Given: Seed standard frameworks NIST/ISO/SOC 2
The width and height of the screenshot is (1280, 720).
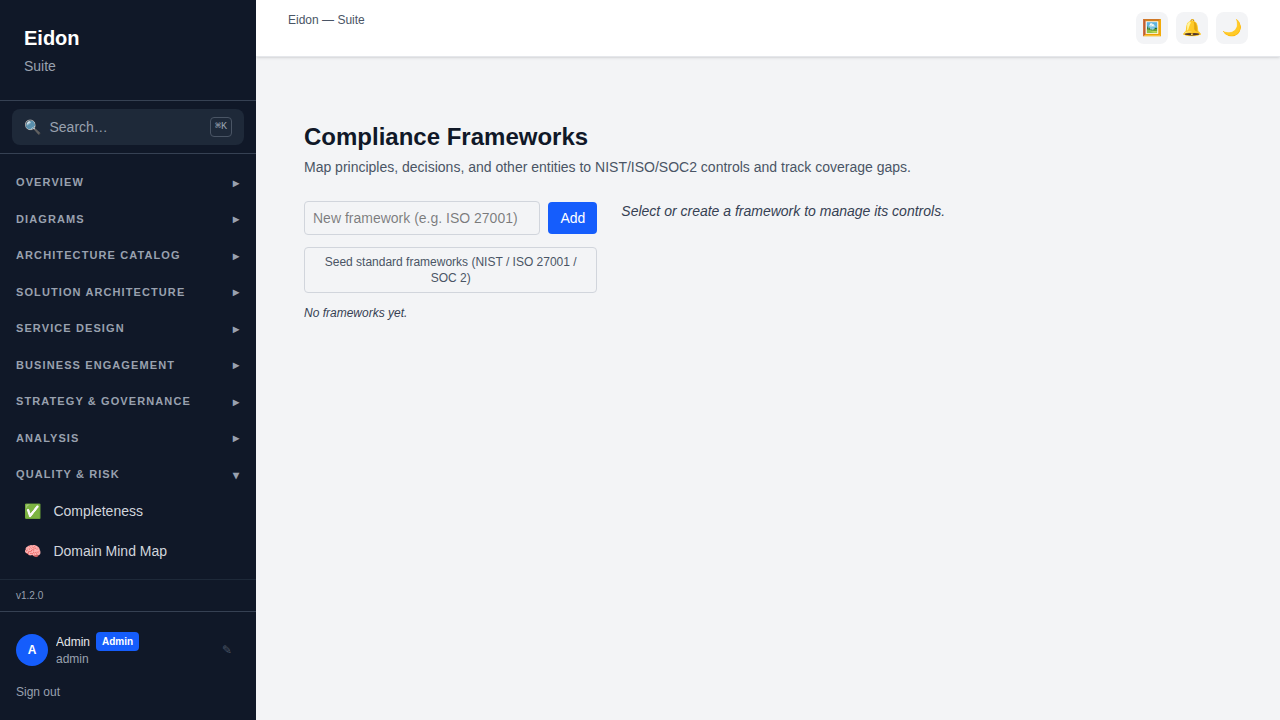Looking at the screenshot, I should pyautogui.click(x=450, y=270).
